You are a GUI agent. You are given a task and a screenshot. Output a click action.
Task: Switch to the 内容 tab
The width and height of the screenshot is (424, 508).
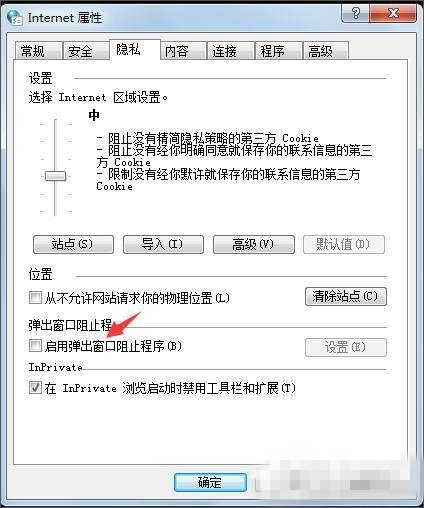(183, 51)
